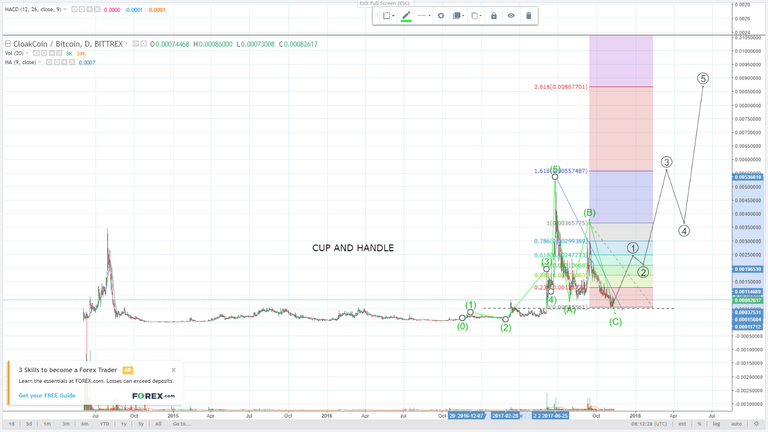Click the FOREX.com logo in ad
This screenshot has width=768, height=432.
153,395
